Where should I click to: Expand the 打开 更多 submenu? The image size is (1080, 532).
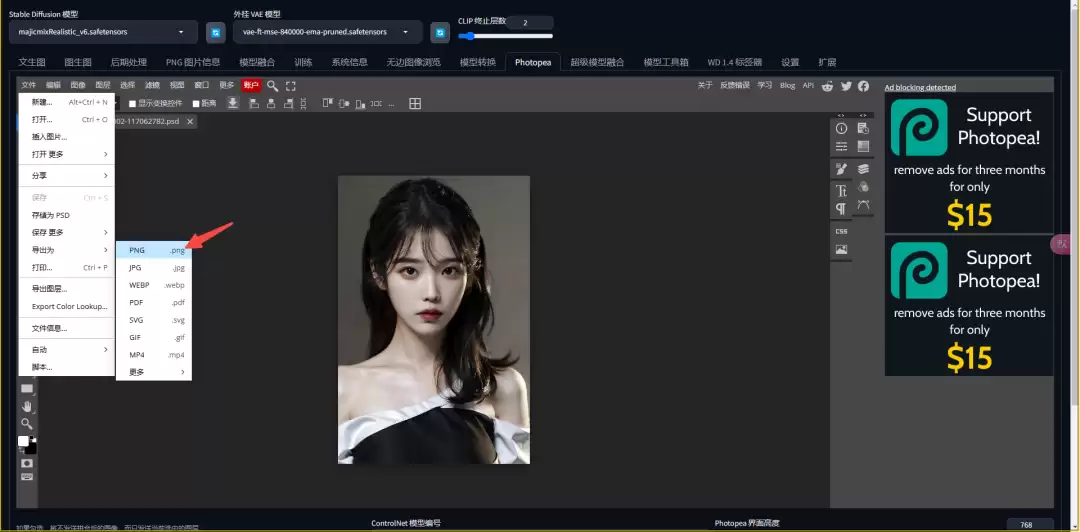(67, 154)
